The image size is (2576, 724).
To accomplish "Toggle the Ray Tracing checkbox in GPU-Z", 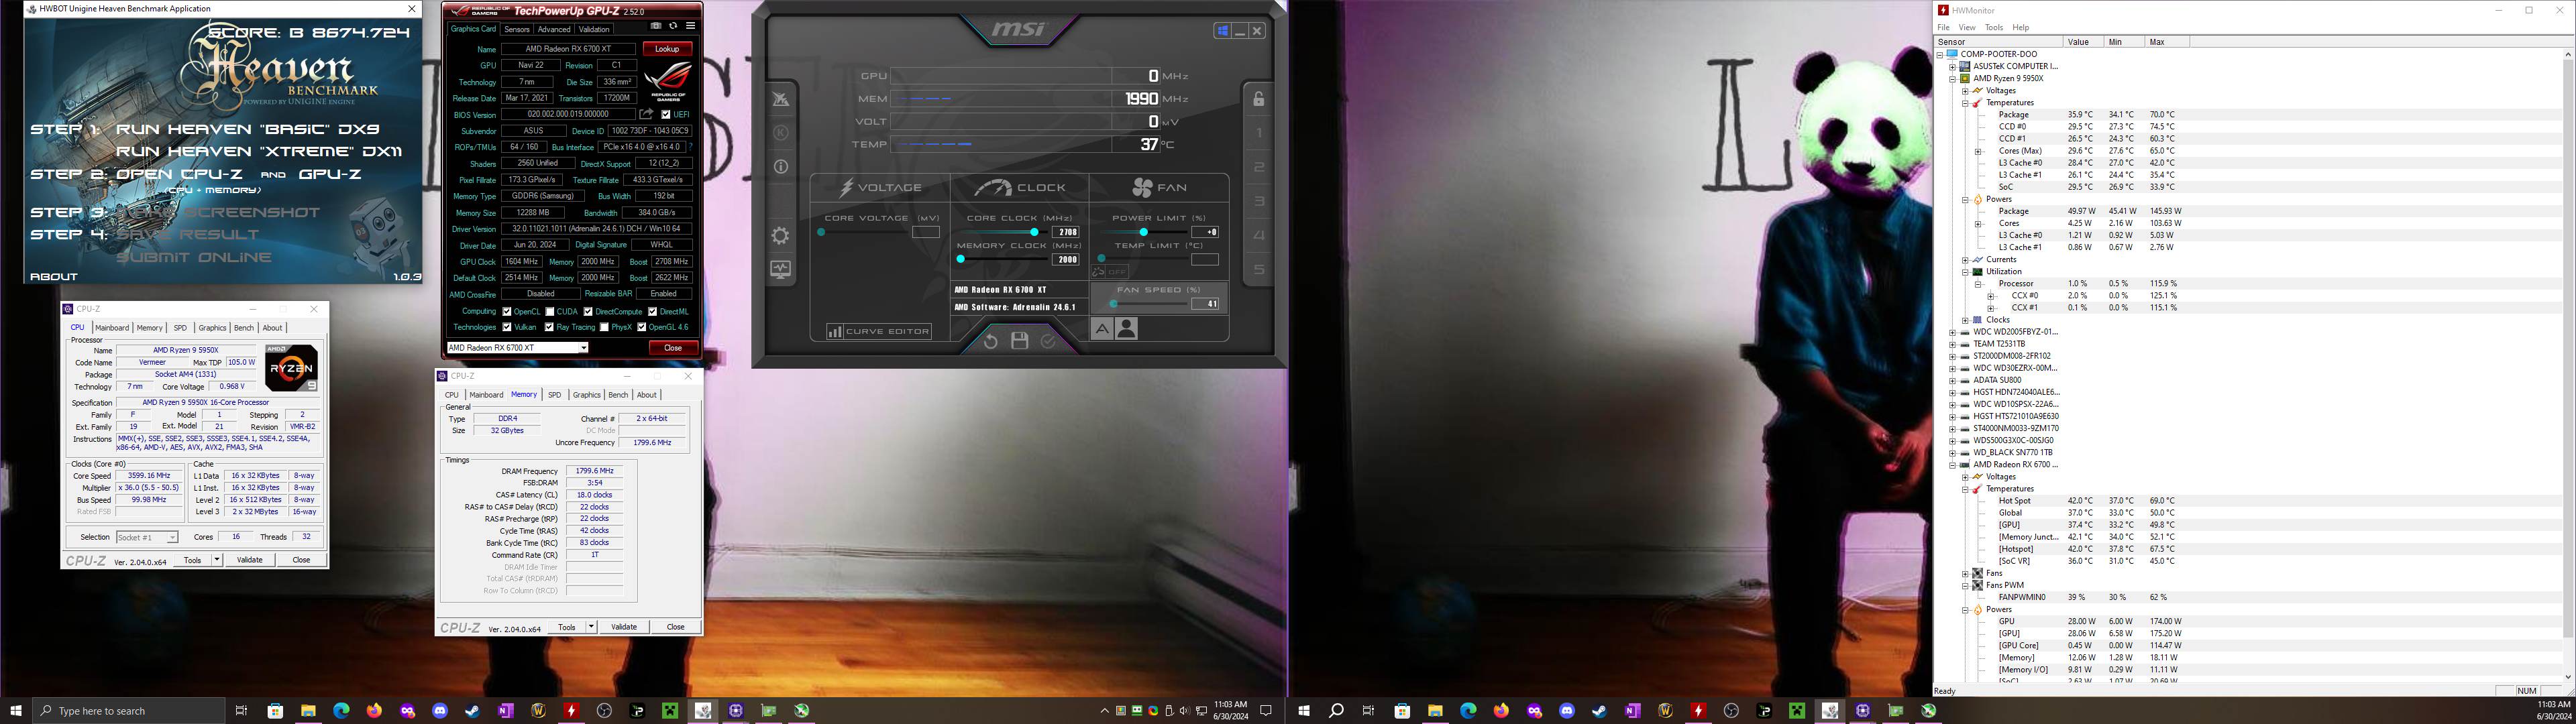I will pos(549,327).
